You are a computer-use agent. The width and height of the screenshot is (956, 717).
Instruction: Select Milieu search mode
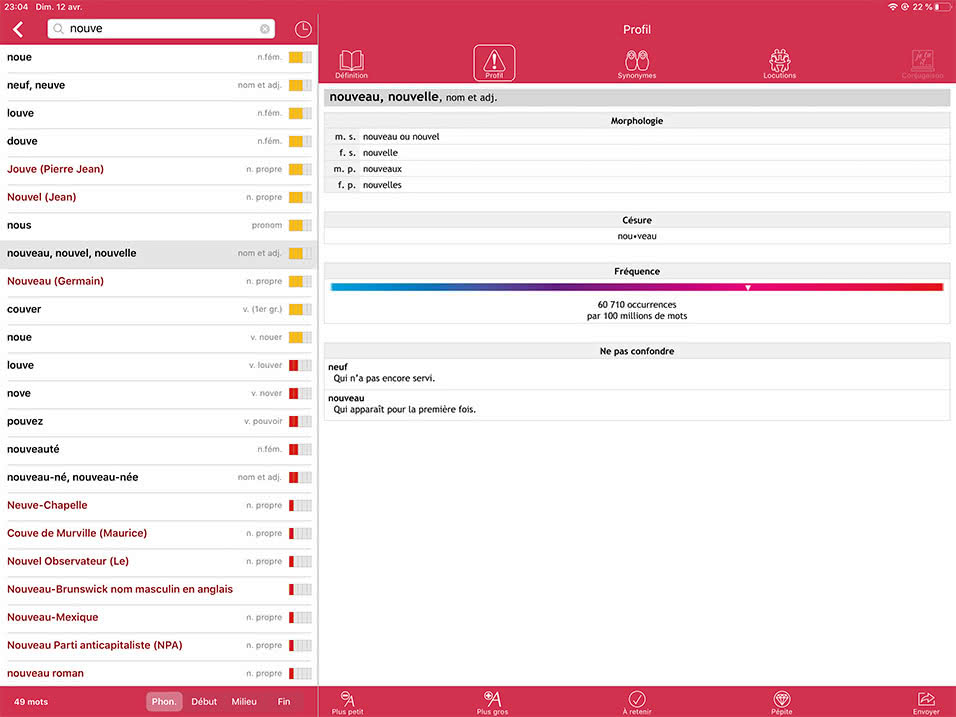point(244,702)
